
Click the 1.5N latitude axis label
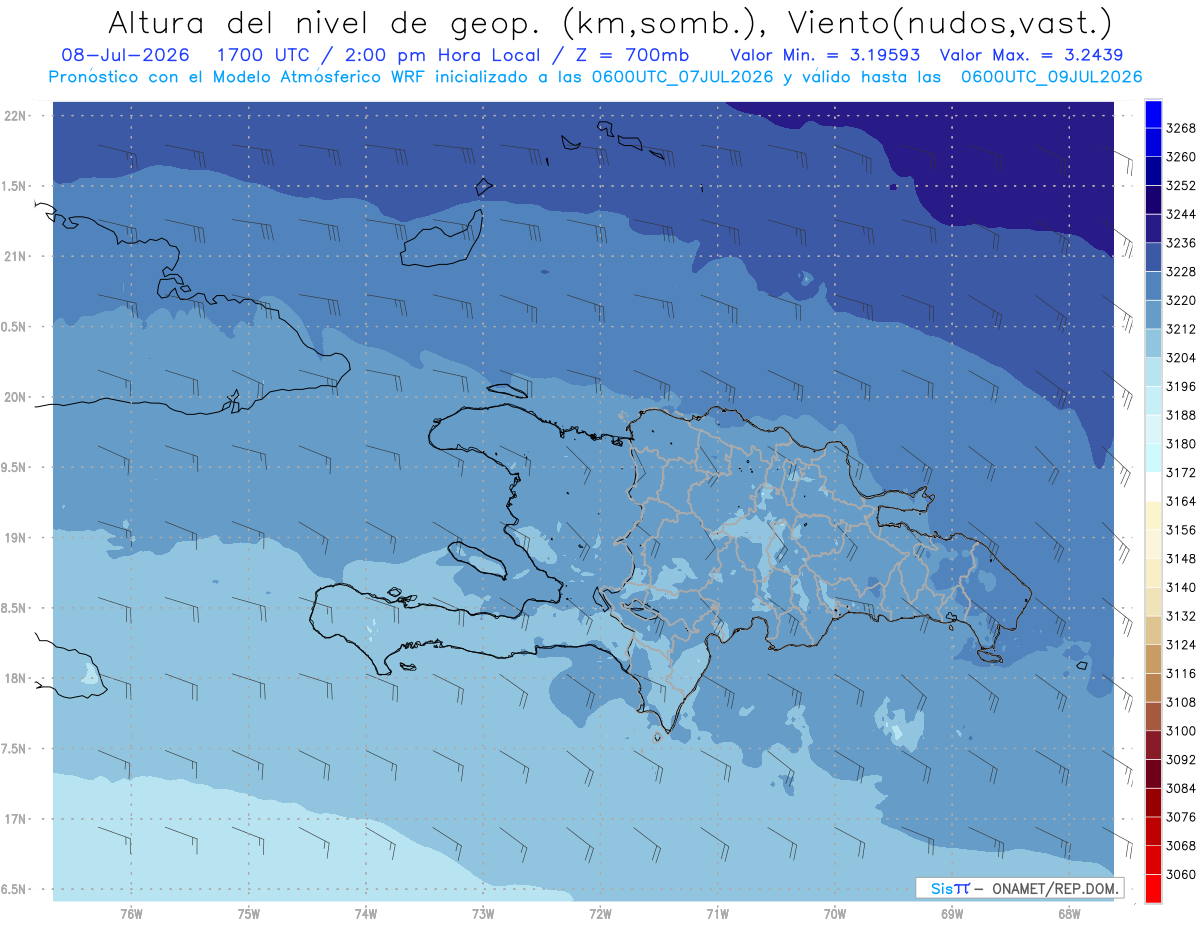tap(15, 186)
